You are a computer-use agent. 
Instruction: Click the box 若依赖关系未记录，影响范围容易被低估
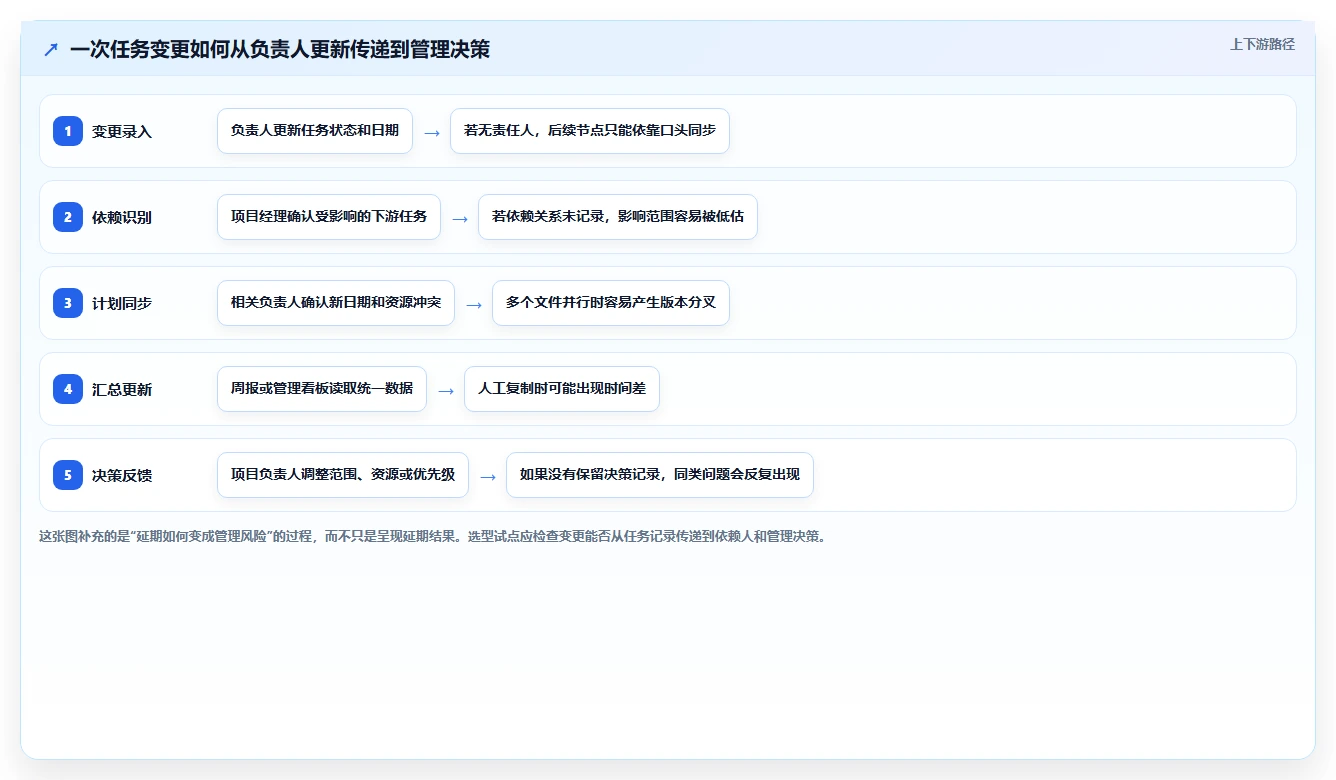(x=618, y=217)
